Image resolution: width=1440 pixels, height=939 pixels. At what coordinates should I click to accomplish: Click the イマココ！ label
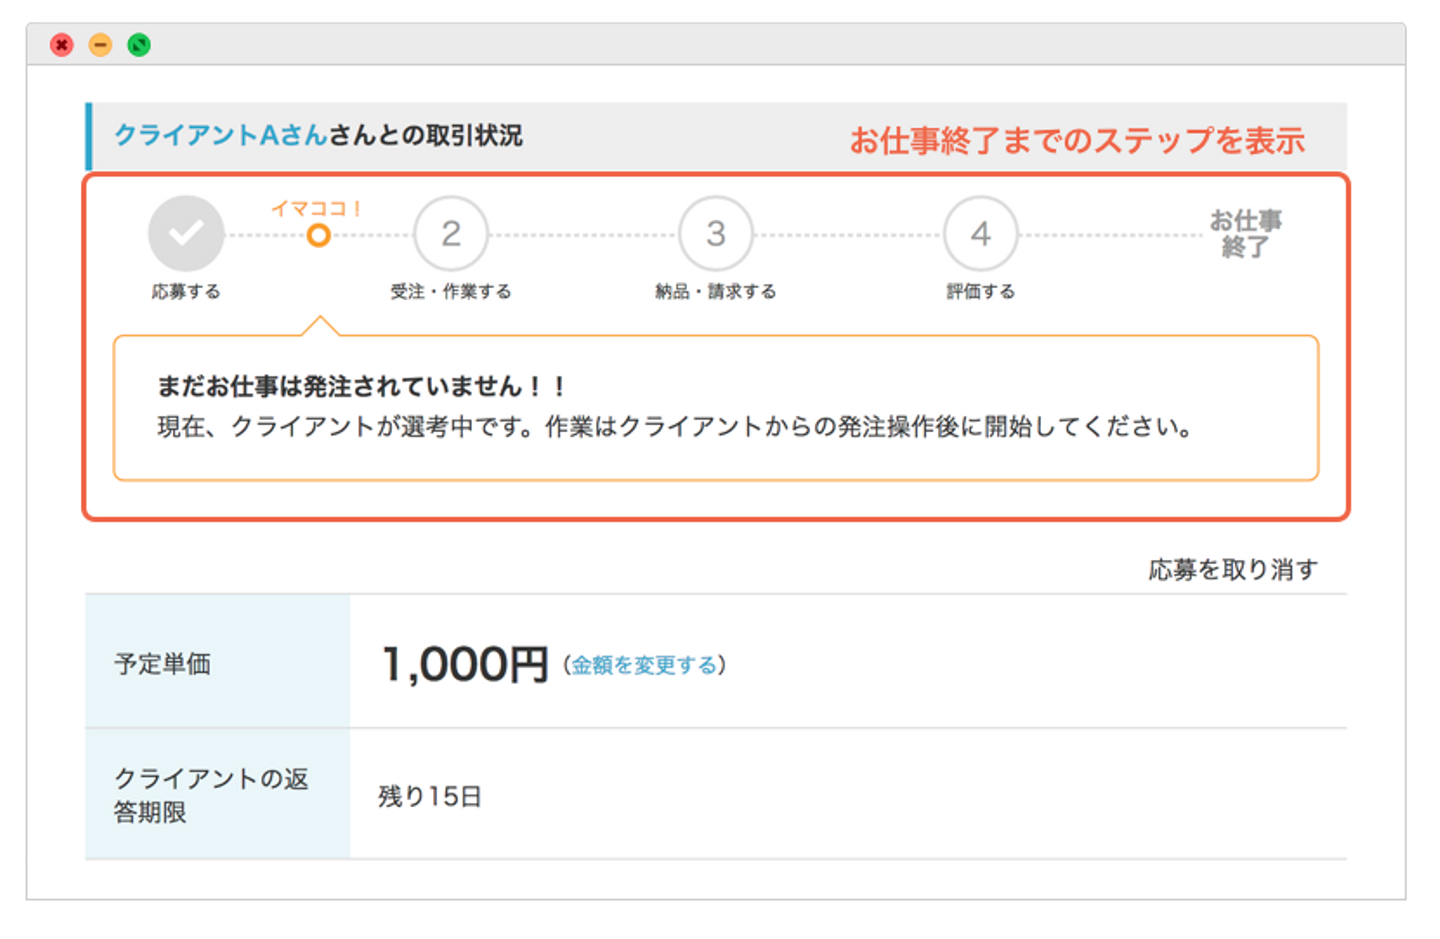coord(316,208)
